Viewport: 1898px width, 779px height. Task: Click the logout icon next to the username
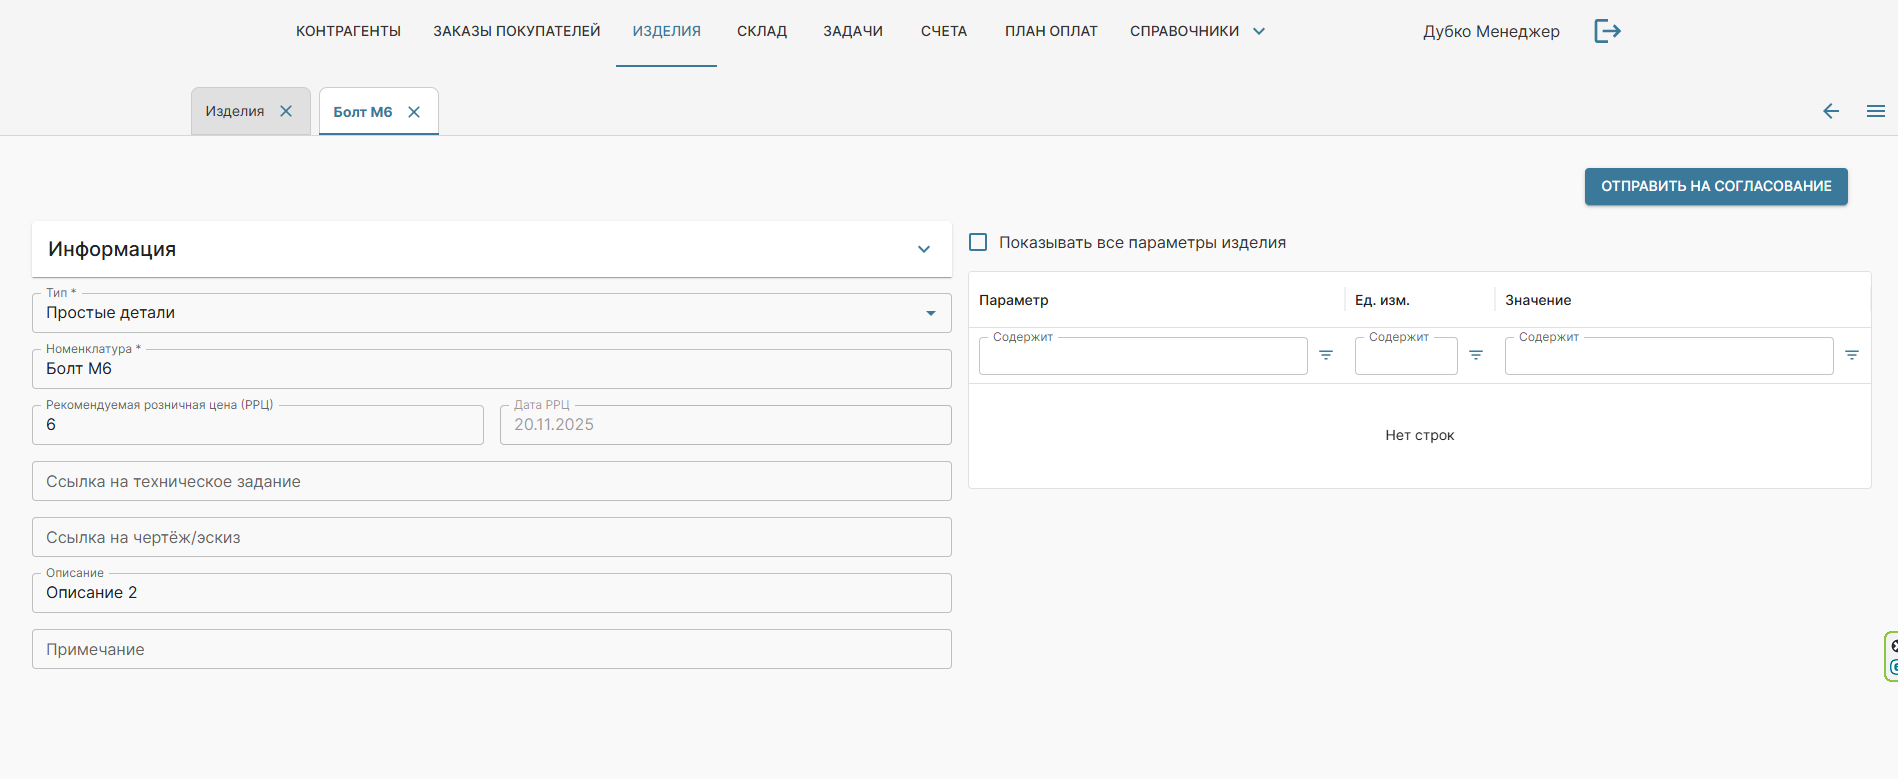[1607, 31]
